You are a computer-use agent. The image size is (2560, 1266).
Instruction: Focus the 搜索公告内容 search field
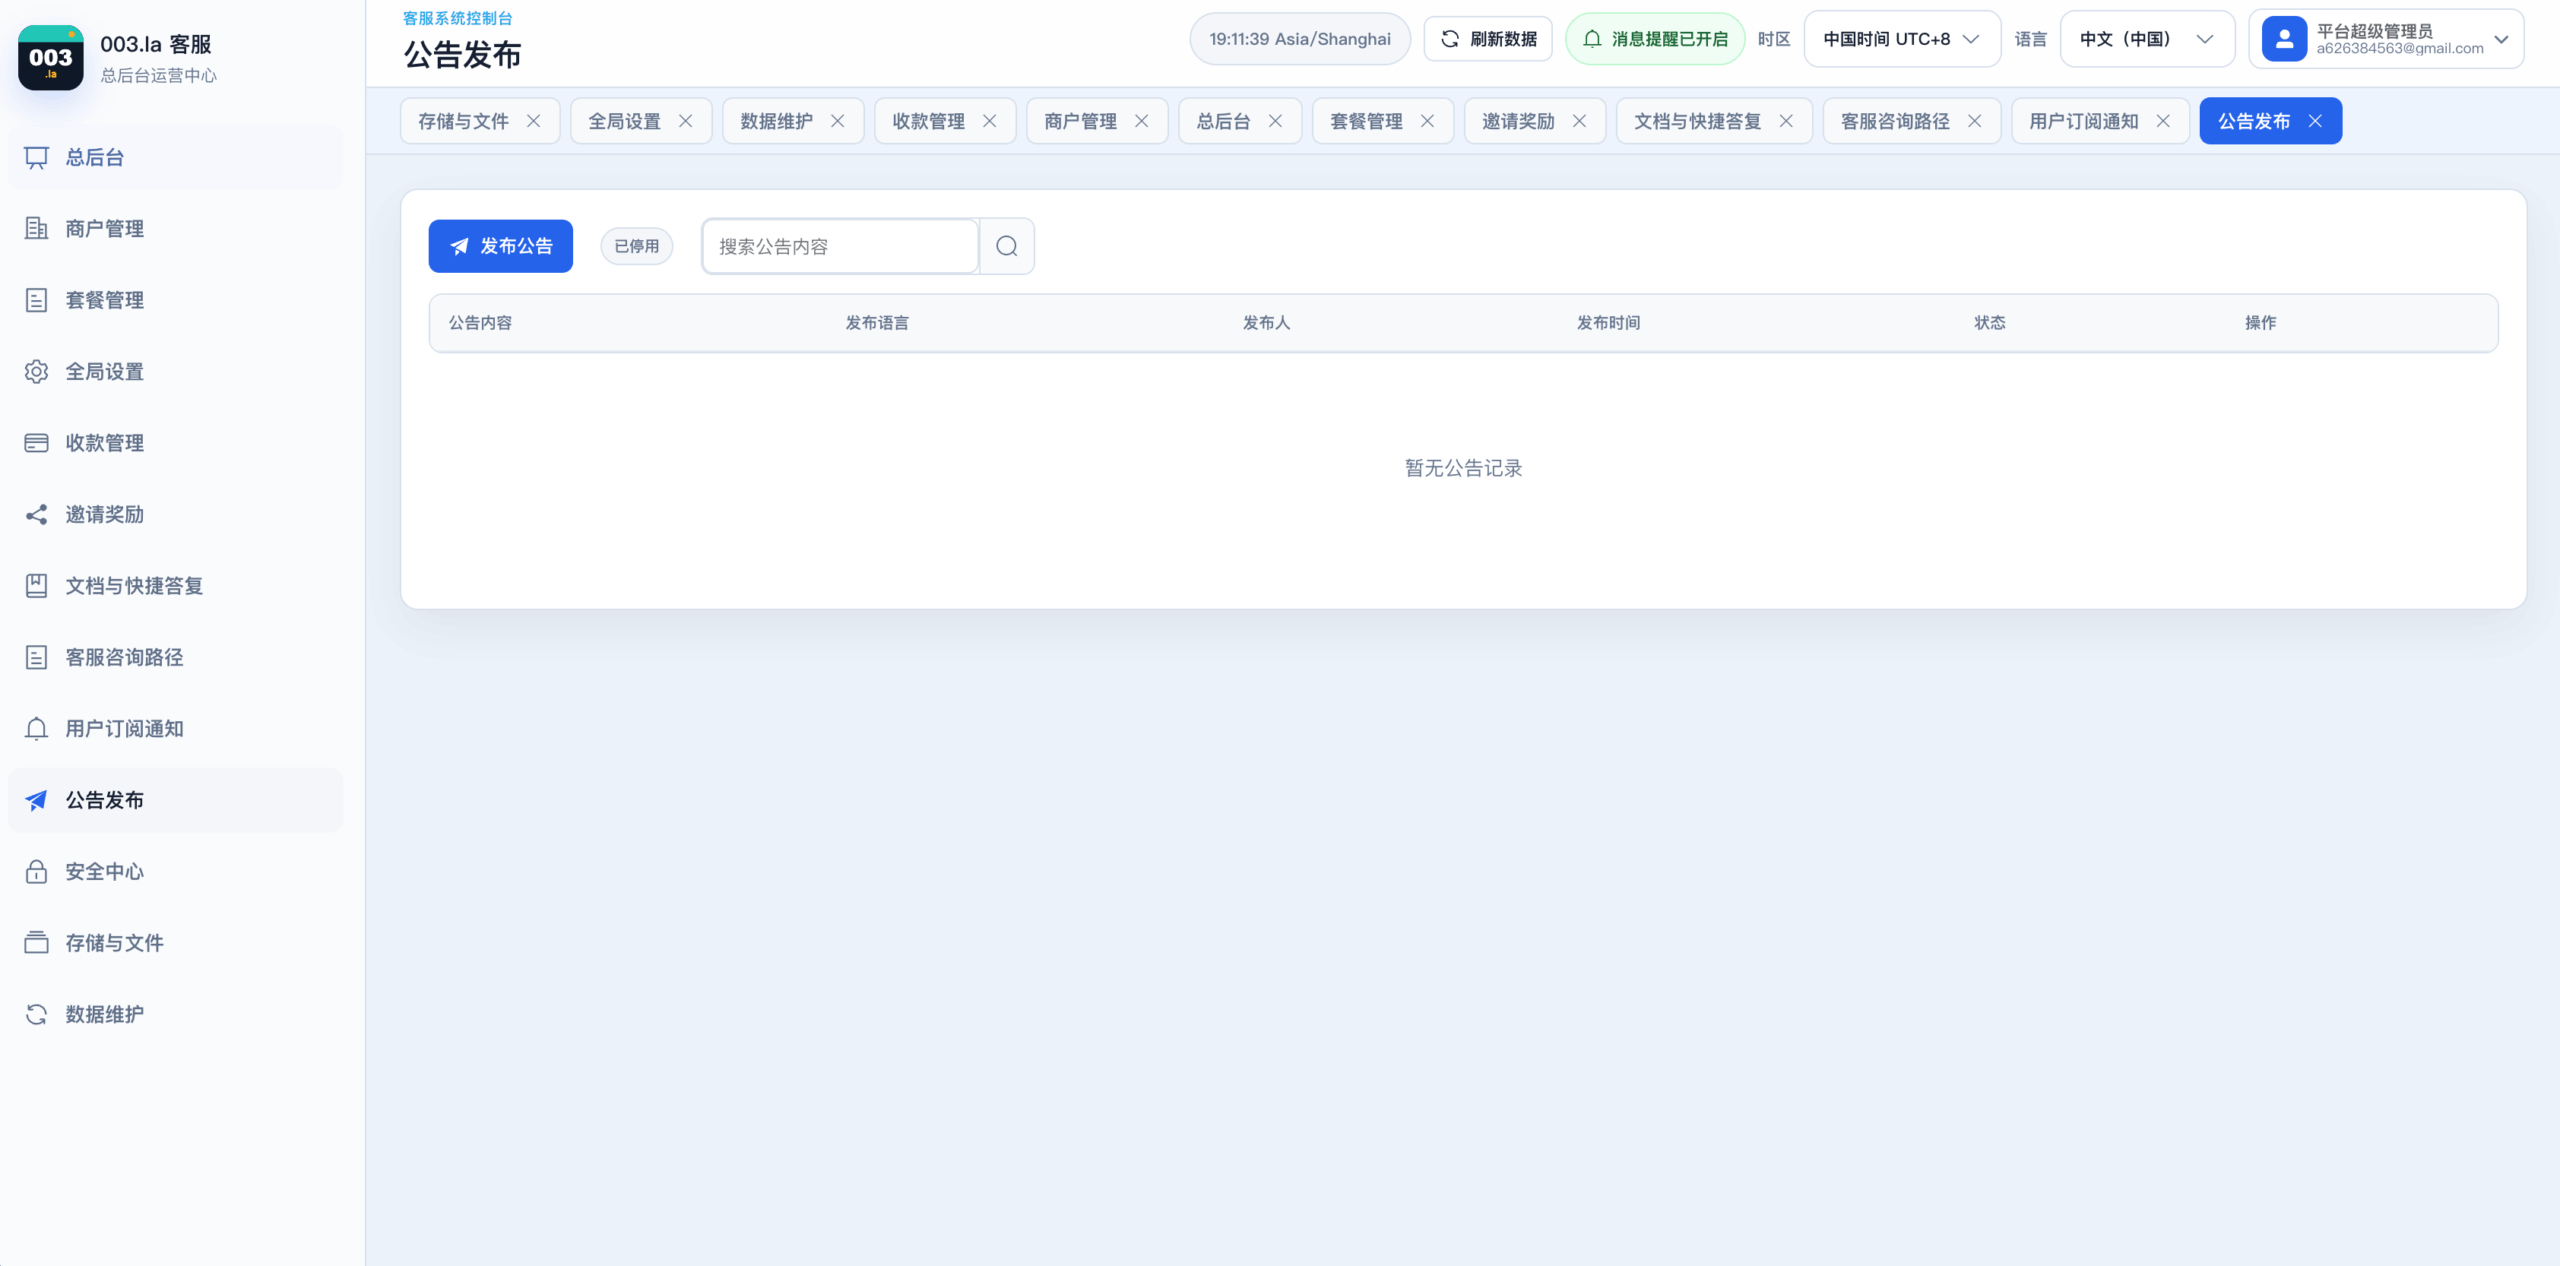tap(840, 246)
